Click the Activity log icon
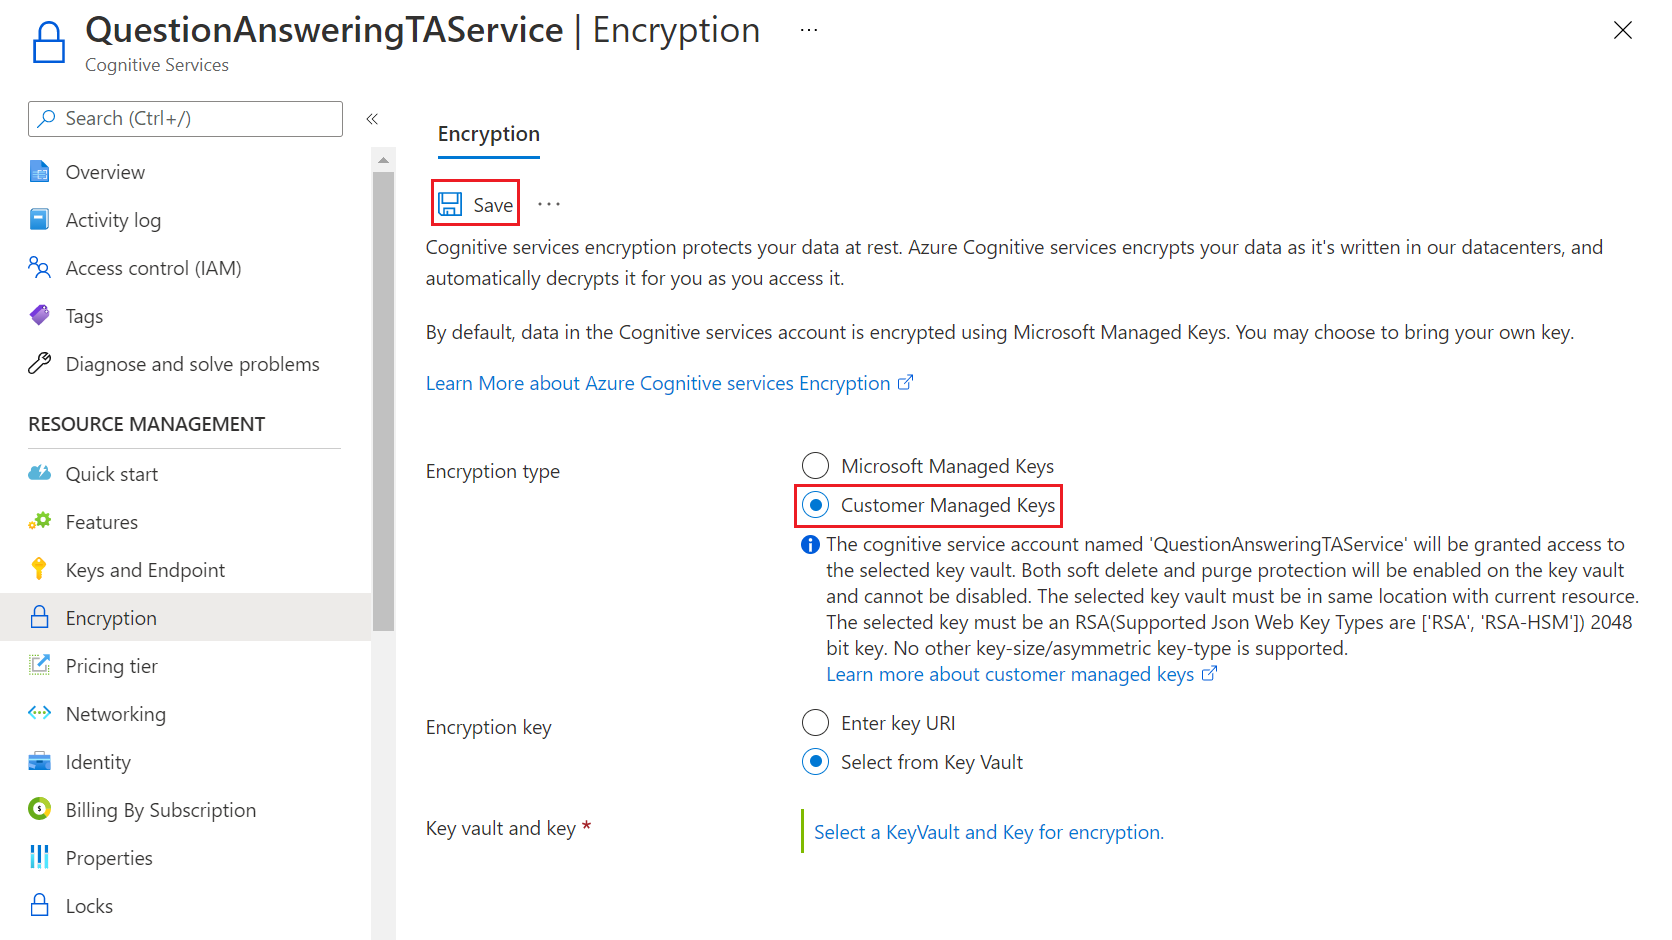 coord(39,220)
